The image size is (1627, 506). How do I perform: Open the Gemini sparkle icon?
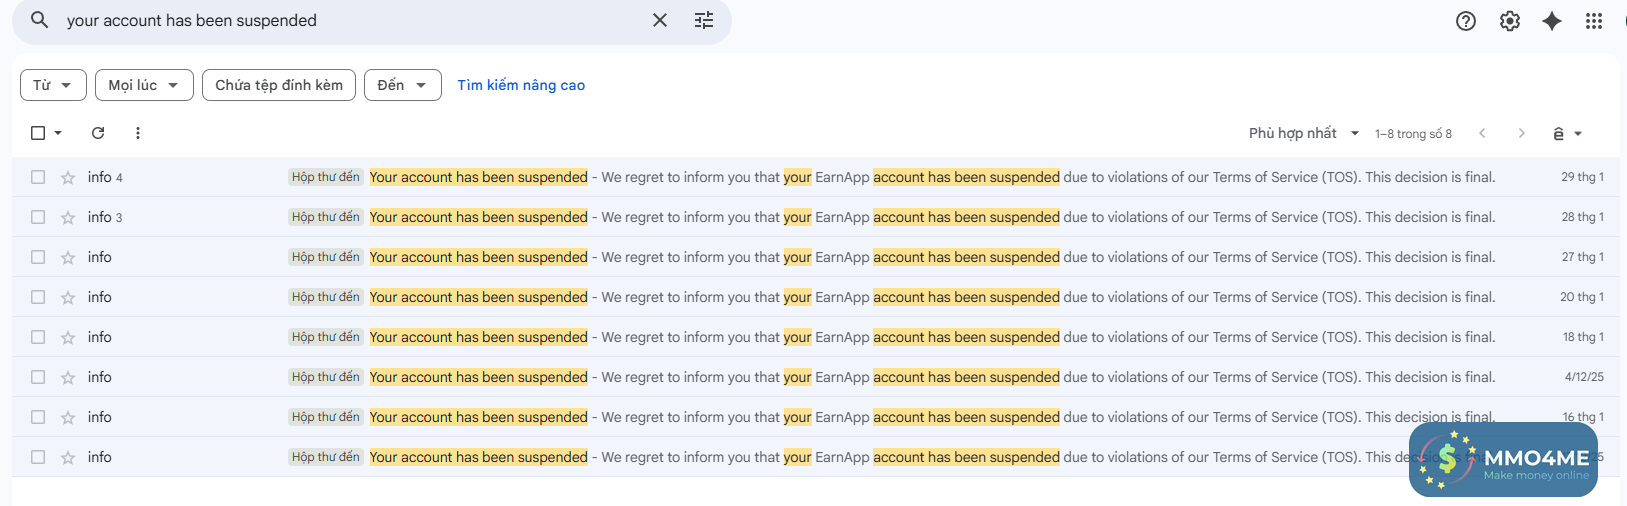pyautogui.click(x=1552, y=21)
